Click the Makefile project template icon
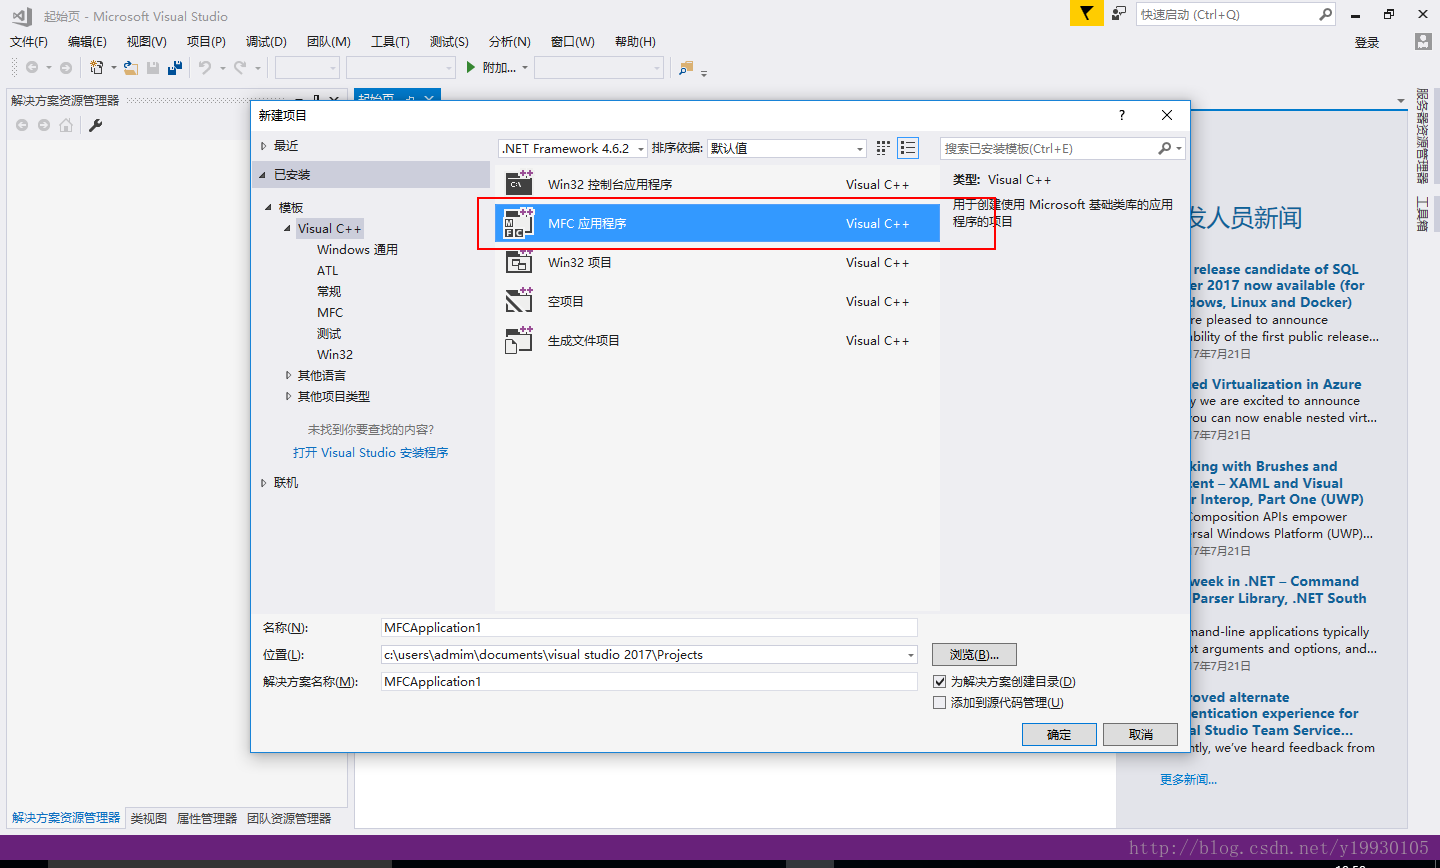Image resolution: width=1440 pixels, height=868 pixels. [x=519, y=340]
